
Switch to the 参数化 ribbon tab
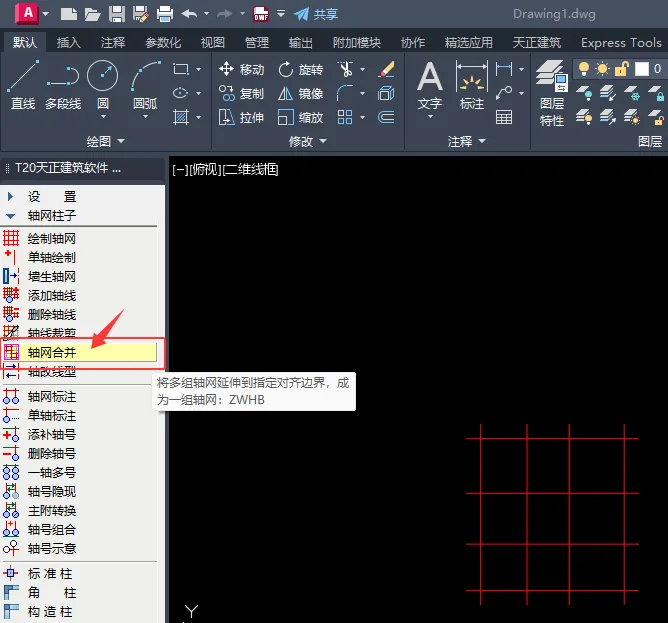(163, 43)
